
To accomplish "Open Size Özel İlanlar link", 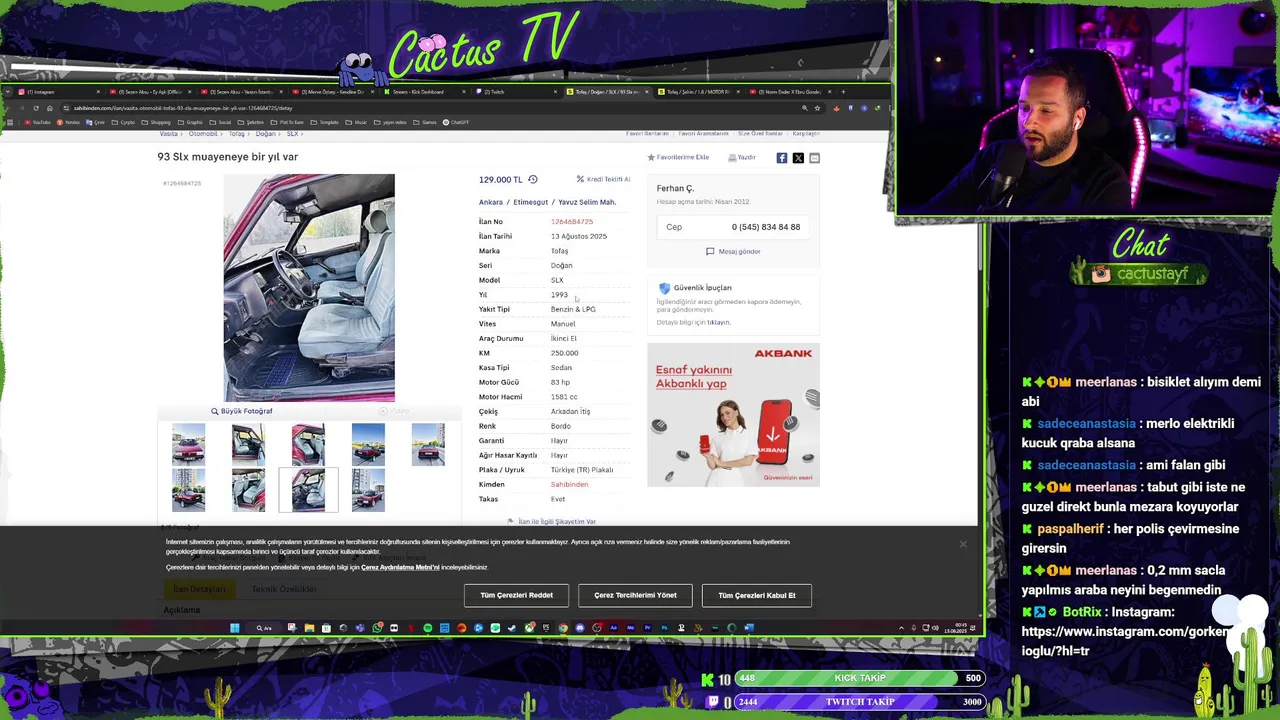I will (760, 133).
